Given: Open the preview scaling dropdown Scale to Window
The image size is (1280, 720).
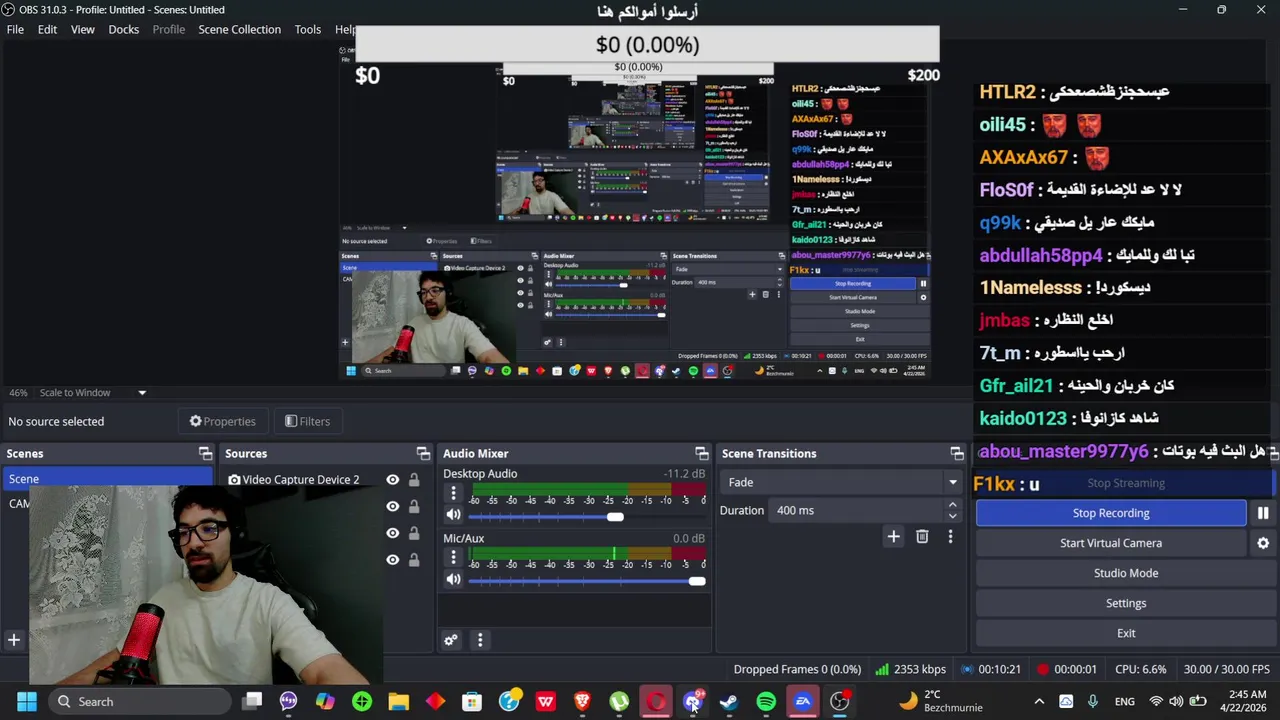Looking at the screenshot, I should click(x=93, y=393).
